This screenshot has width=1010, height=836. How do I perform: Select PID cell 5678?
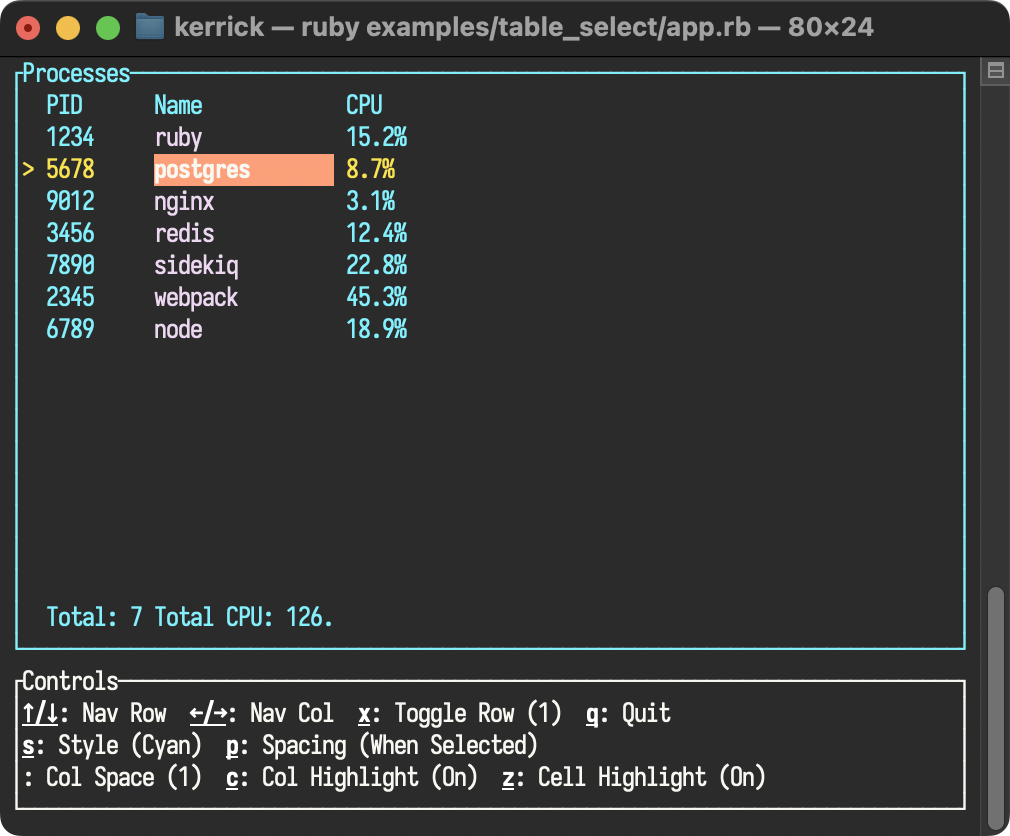click(x=70, y=169)
